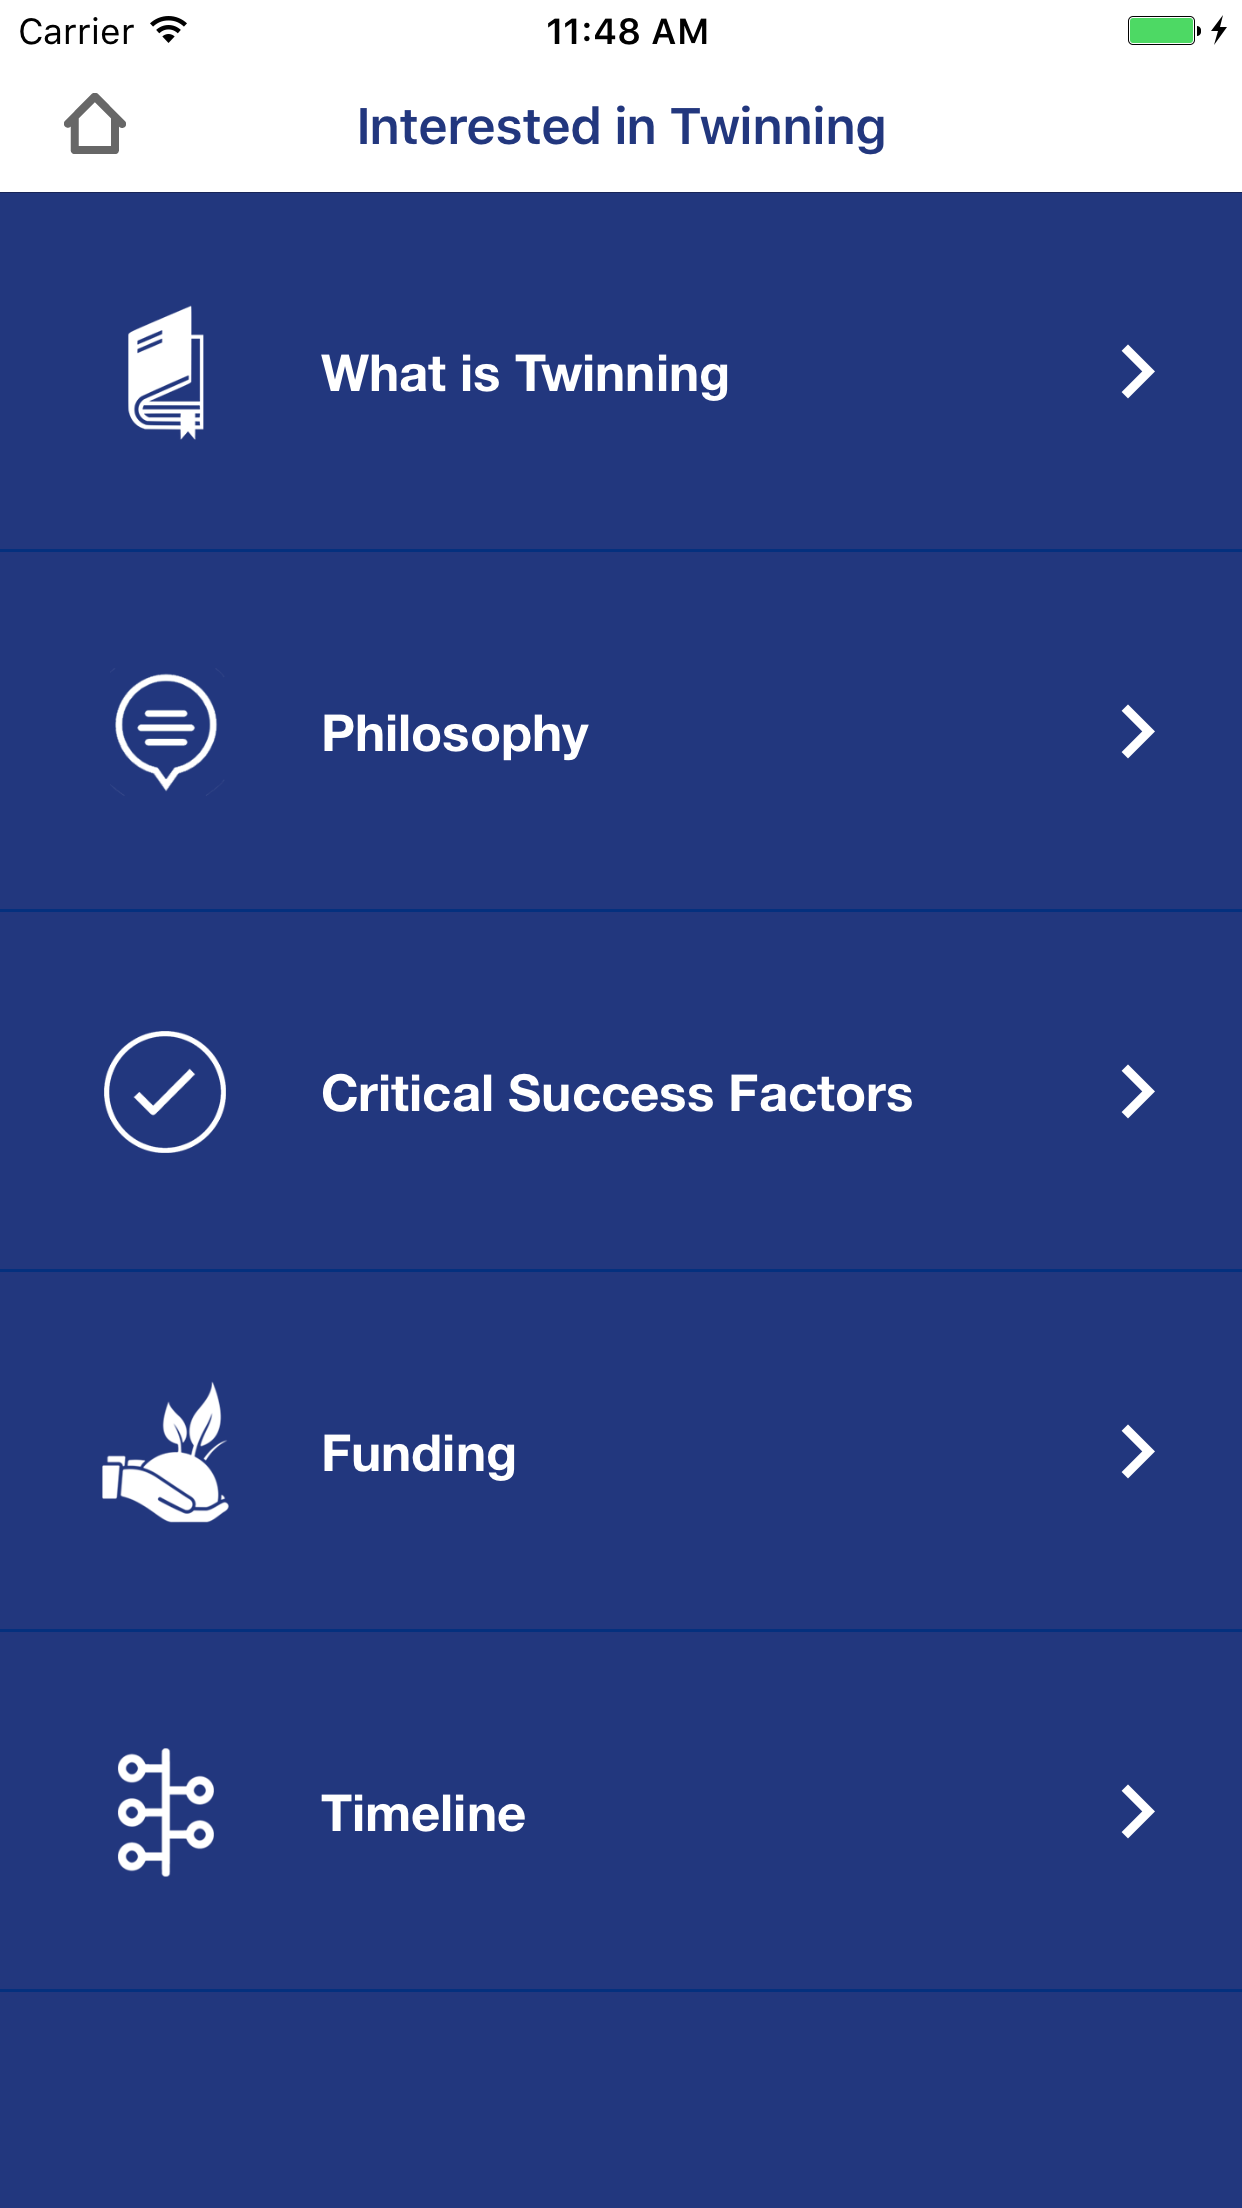Click the hand with plant Funding icon
Image resolution: width=1242 pixels, height=2208 pixels.
point(166,1453)
